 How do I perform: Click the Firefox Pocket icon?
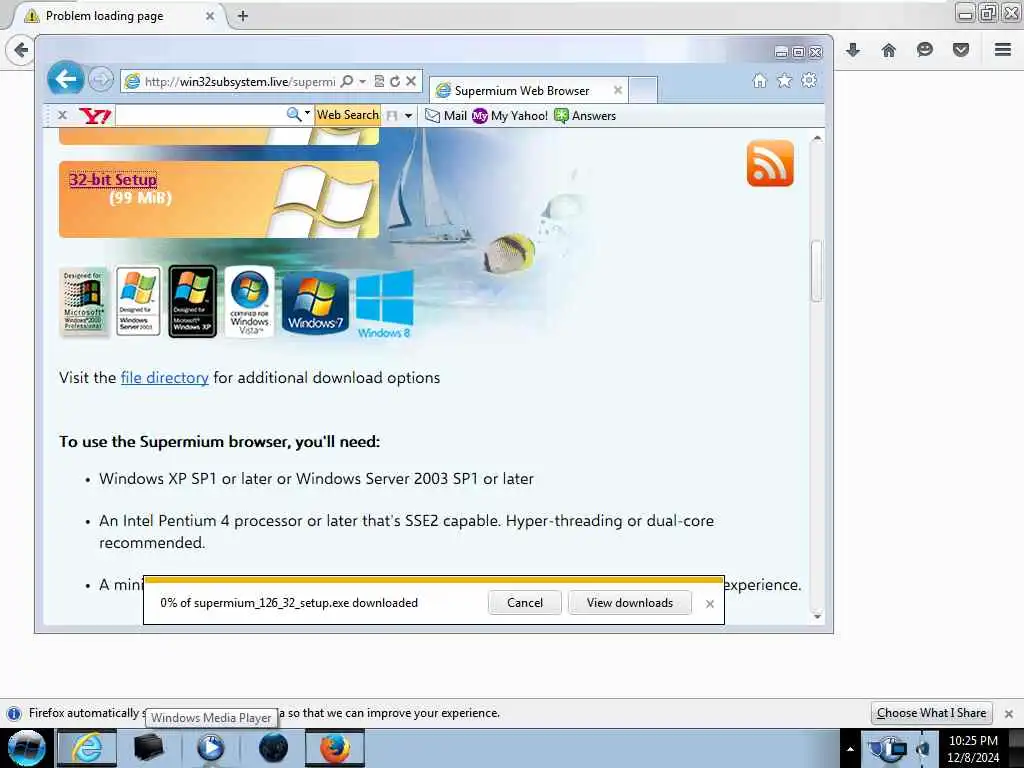coord(961,50)
